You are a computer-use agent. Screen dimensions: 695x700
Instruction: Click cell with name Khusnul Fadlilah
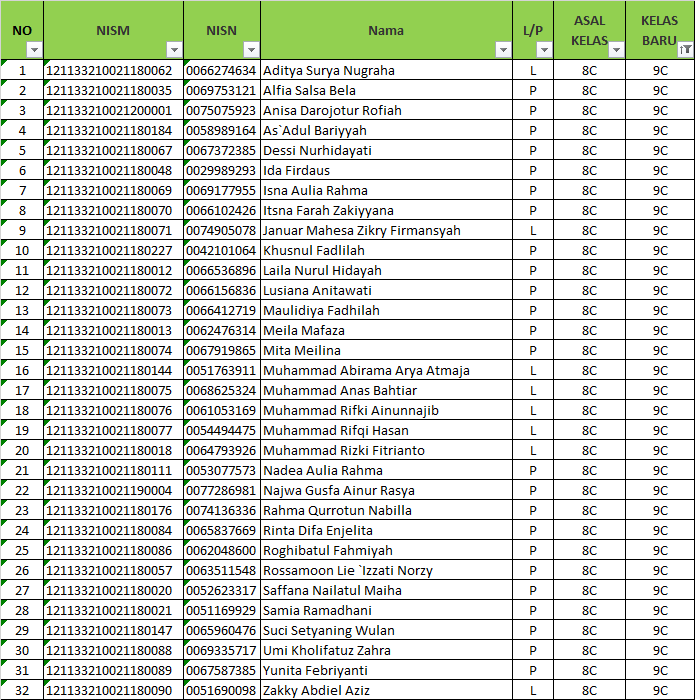point(386,250)
